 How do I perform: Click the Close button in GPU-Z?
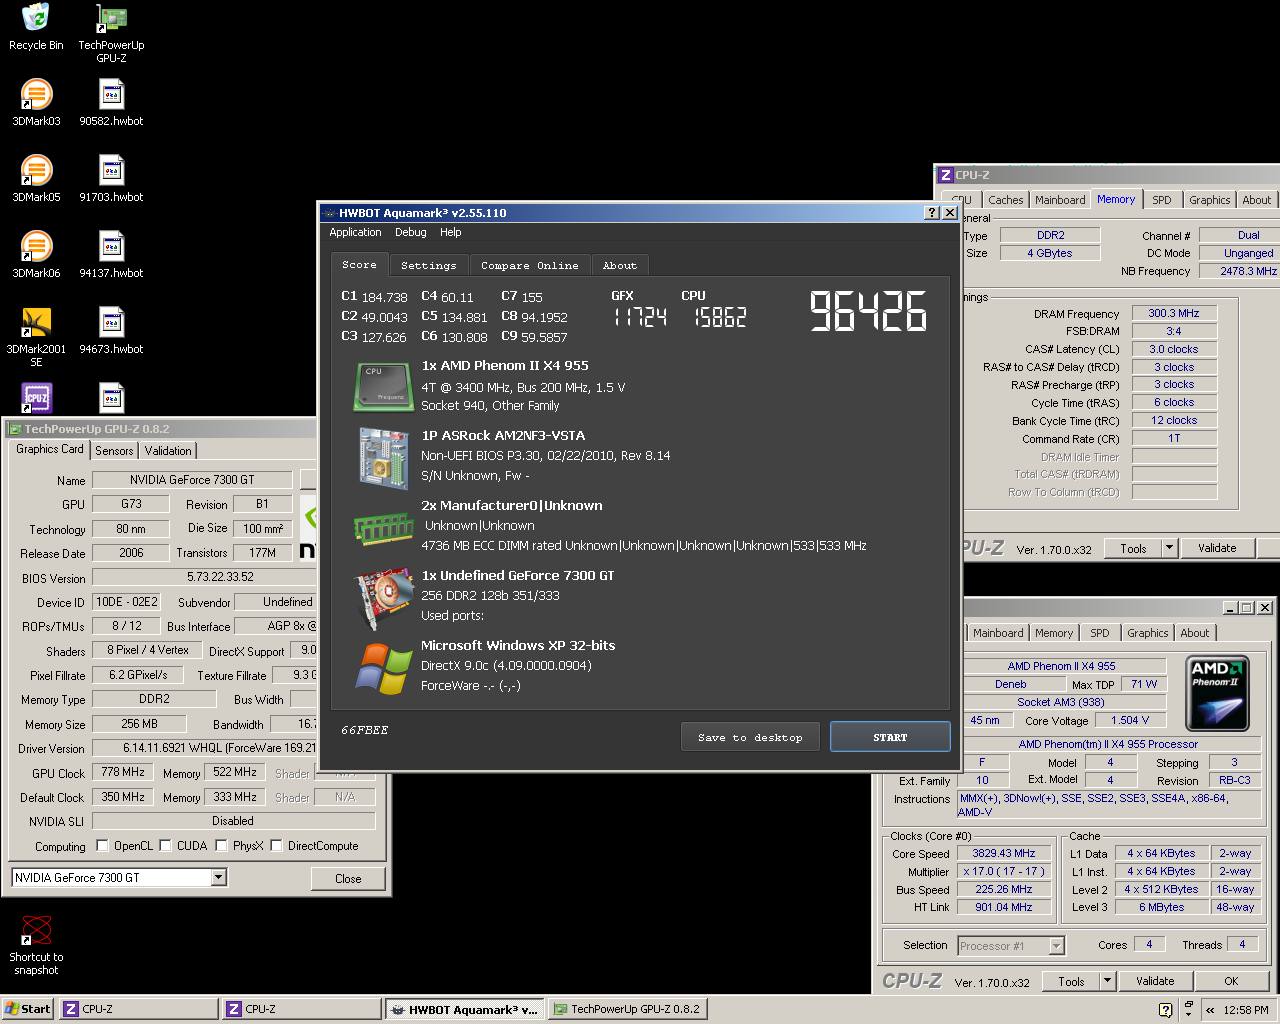[348, 879]
